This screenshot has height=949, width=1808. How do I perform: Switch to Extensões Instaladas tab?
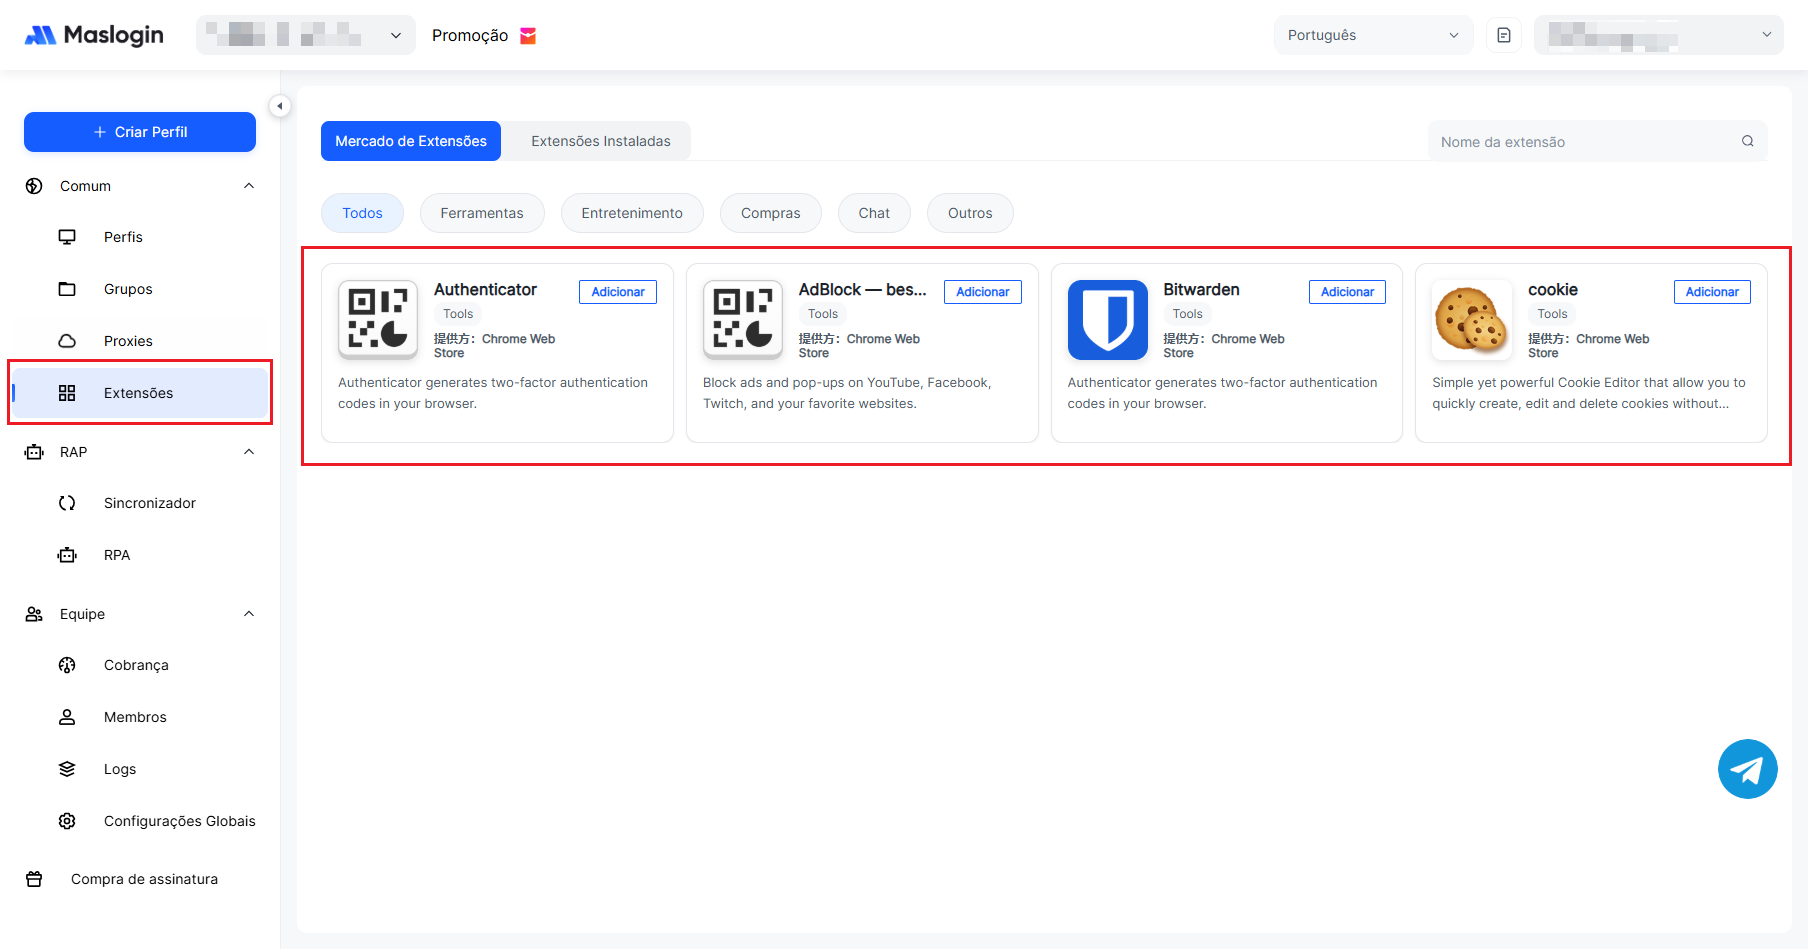point(600,141)
